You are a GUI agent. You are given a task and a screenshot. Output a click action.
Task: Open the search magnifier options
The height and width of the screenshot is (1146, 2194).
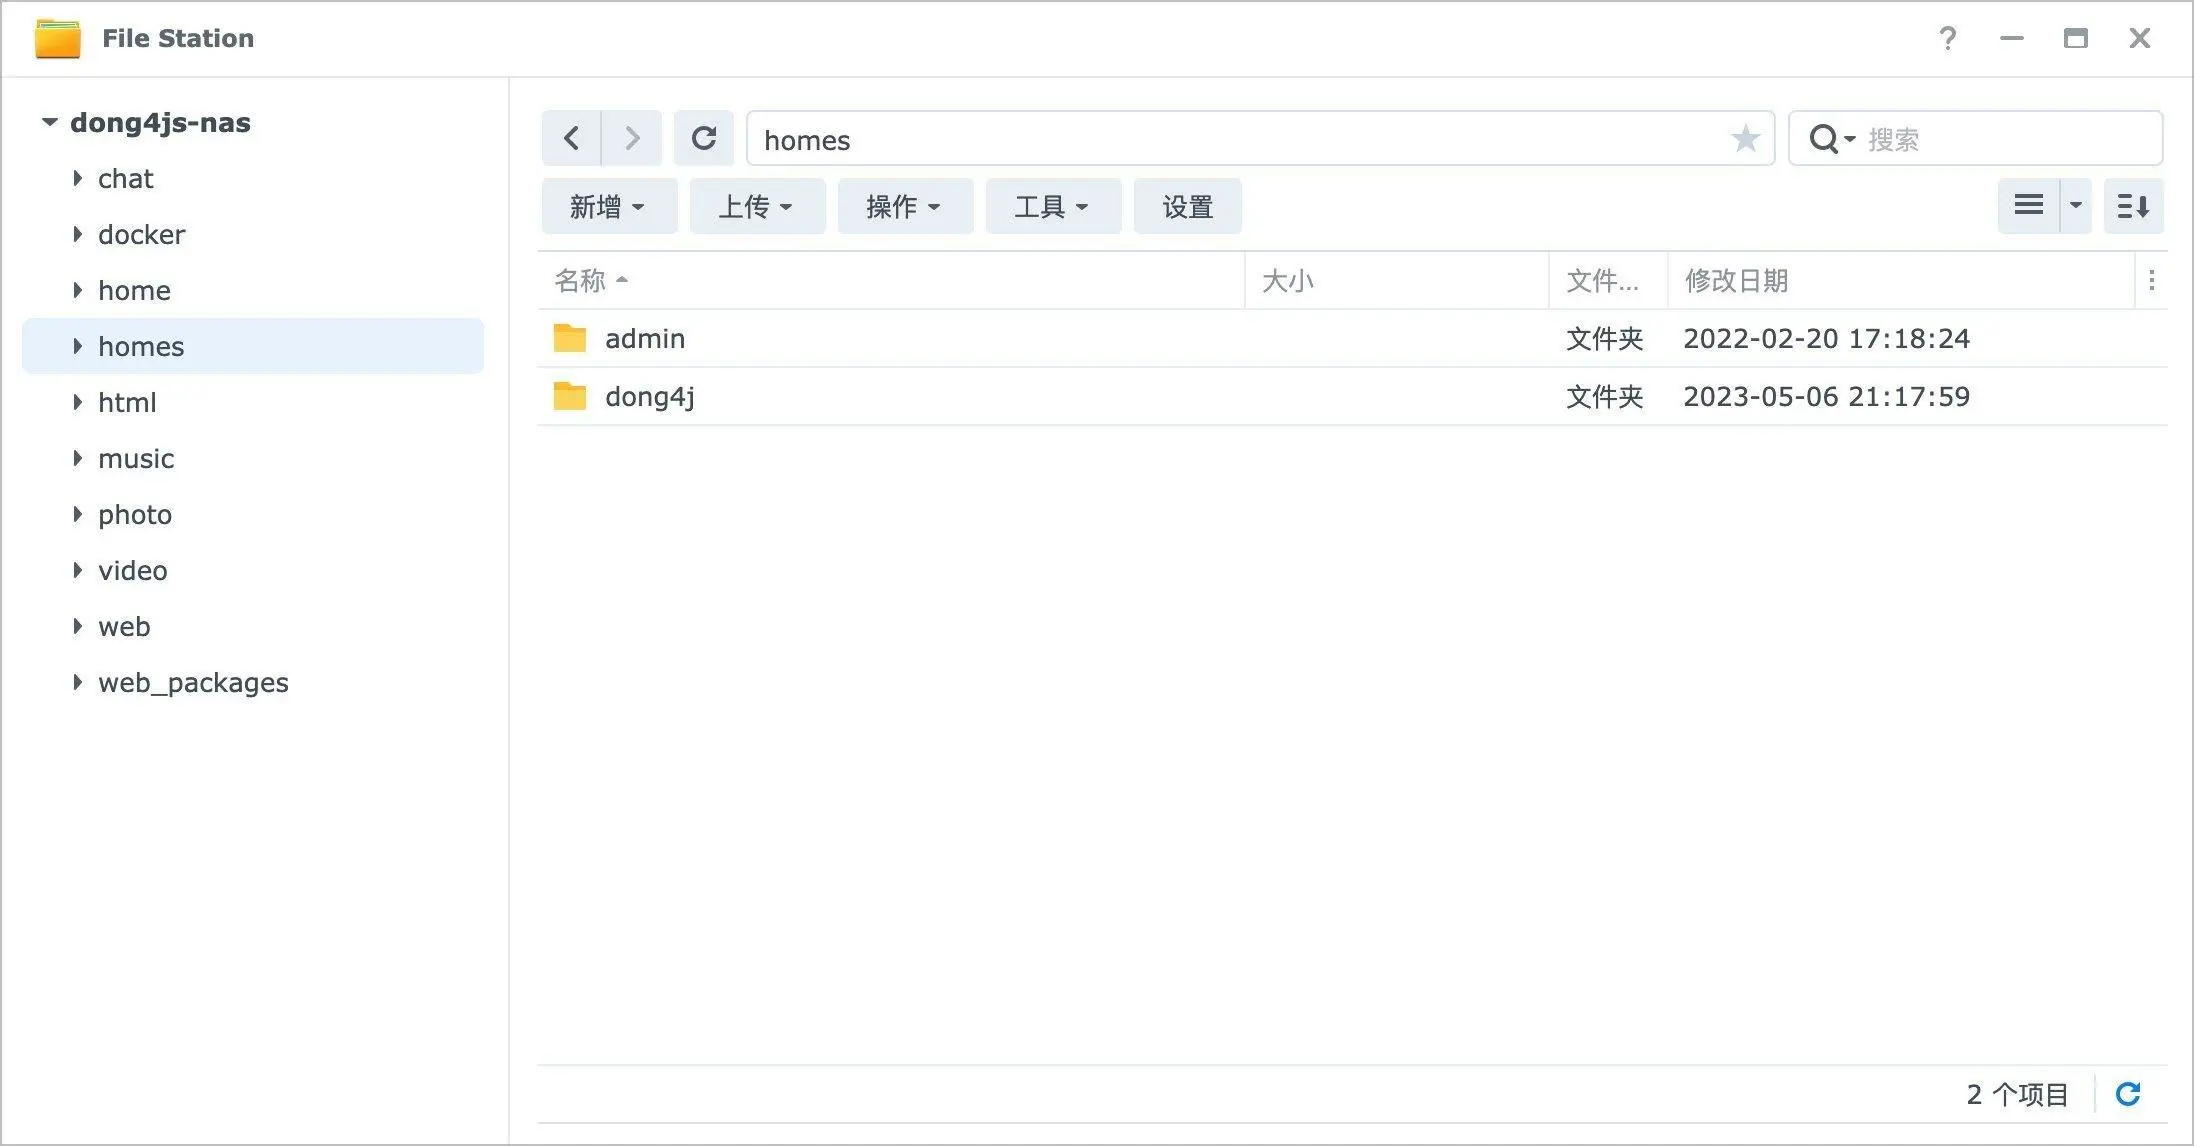coord(1830,138)
